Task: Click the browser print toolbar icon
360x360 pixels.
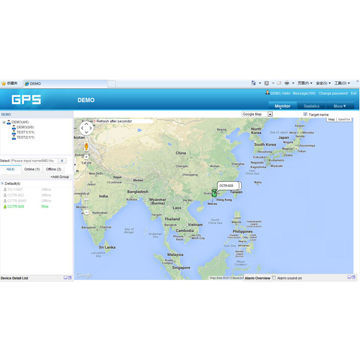Action: (286, 83)
